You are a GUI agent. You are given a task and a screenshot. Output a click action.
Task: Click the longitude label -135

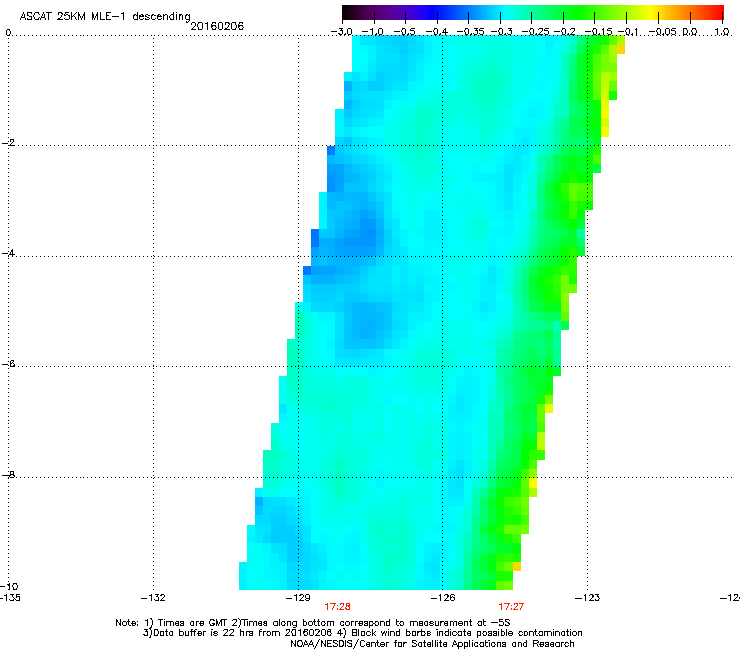(x=10, y=598)
